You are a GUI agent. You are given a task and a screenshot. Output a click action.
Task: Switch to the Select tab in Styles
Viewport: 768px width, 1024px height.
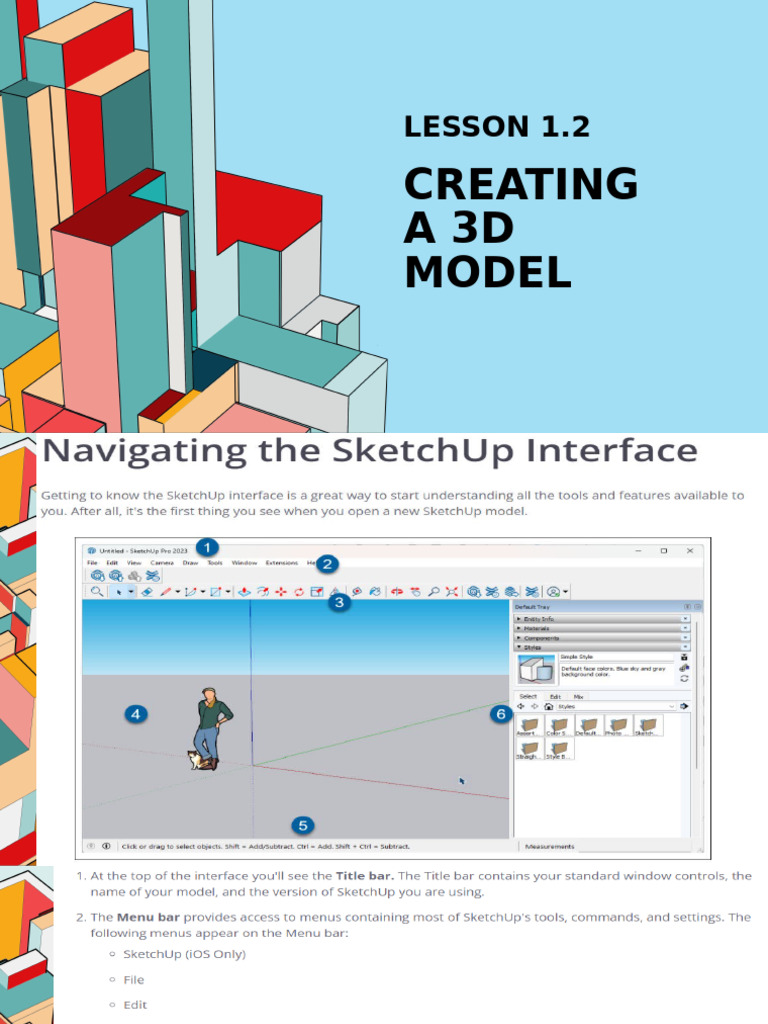pos(528,696)
